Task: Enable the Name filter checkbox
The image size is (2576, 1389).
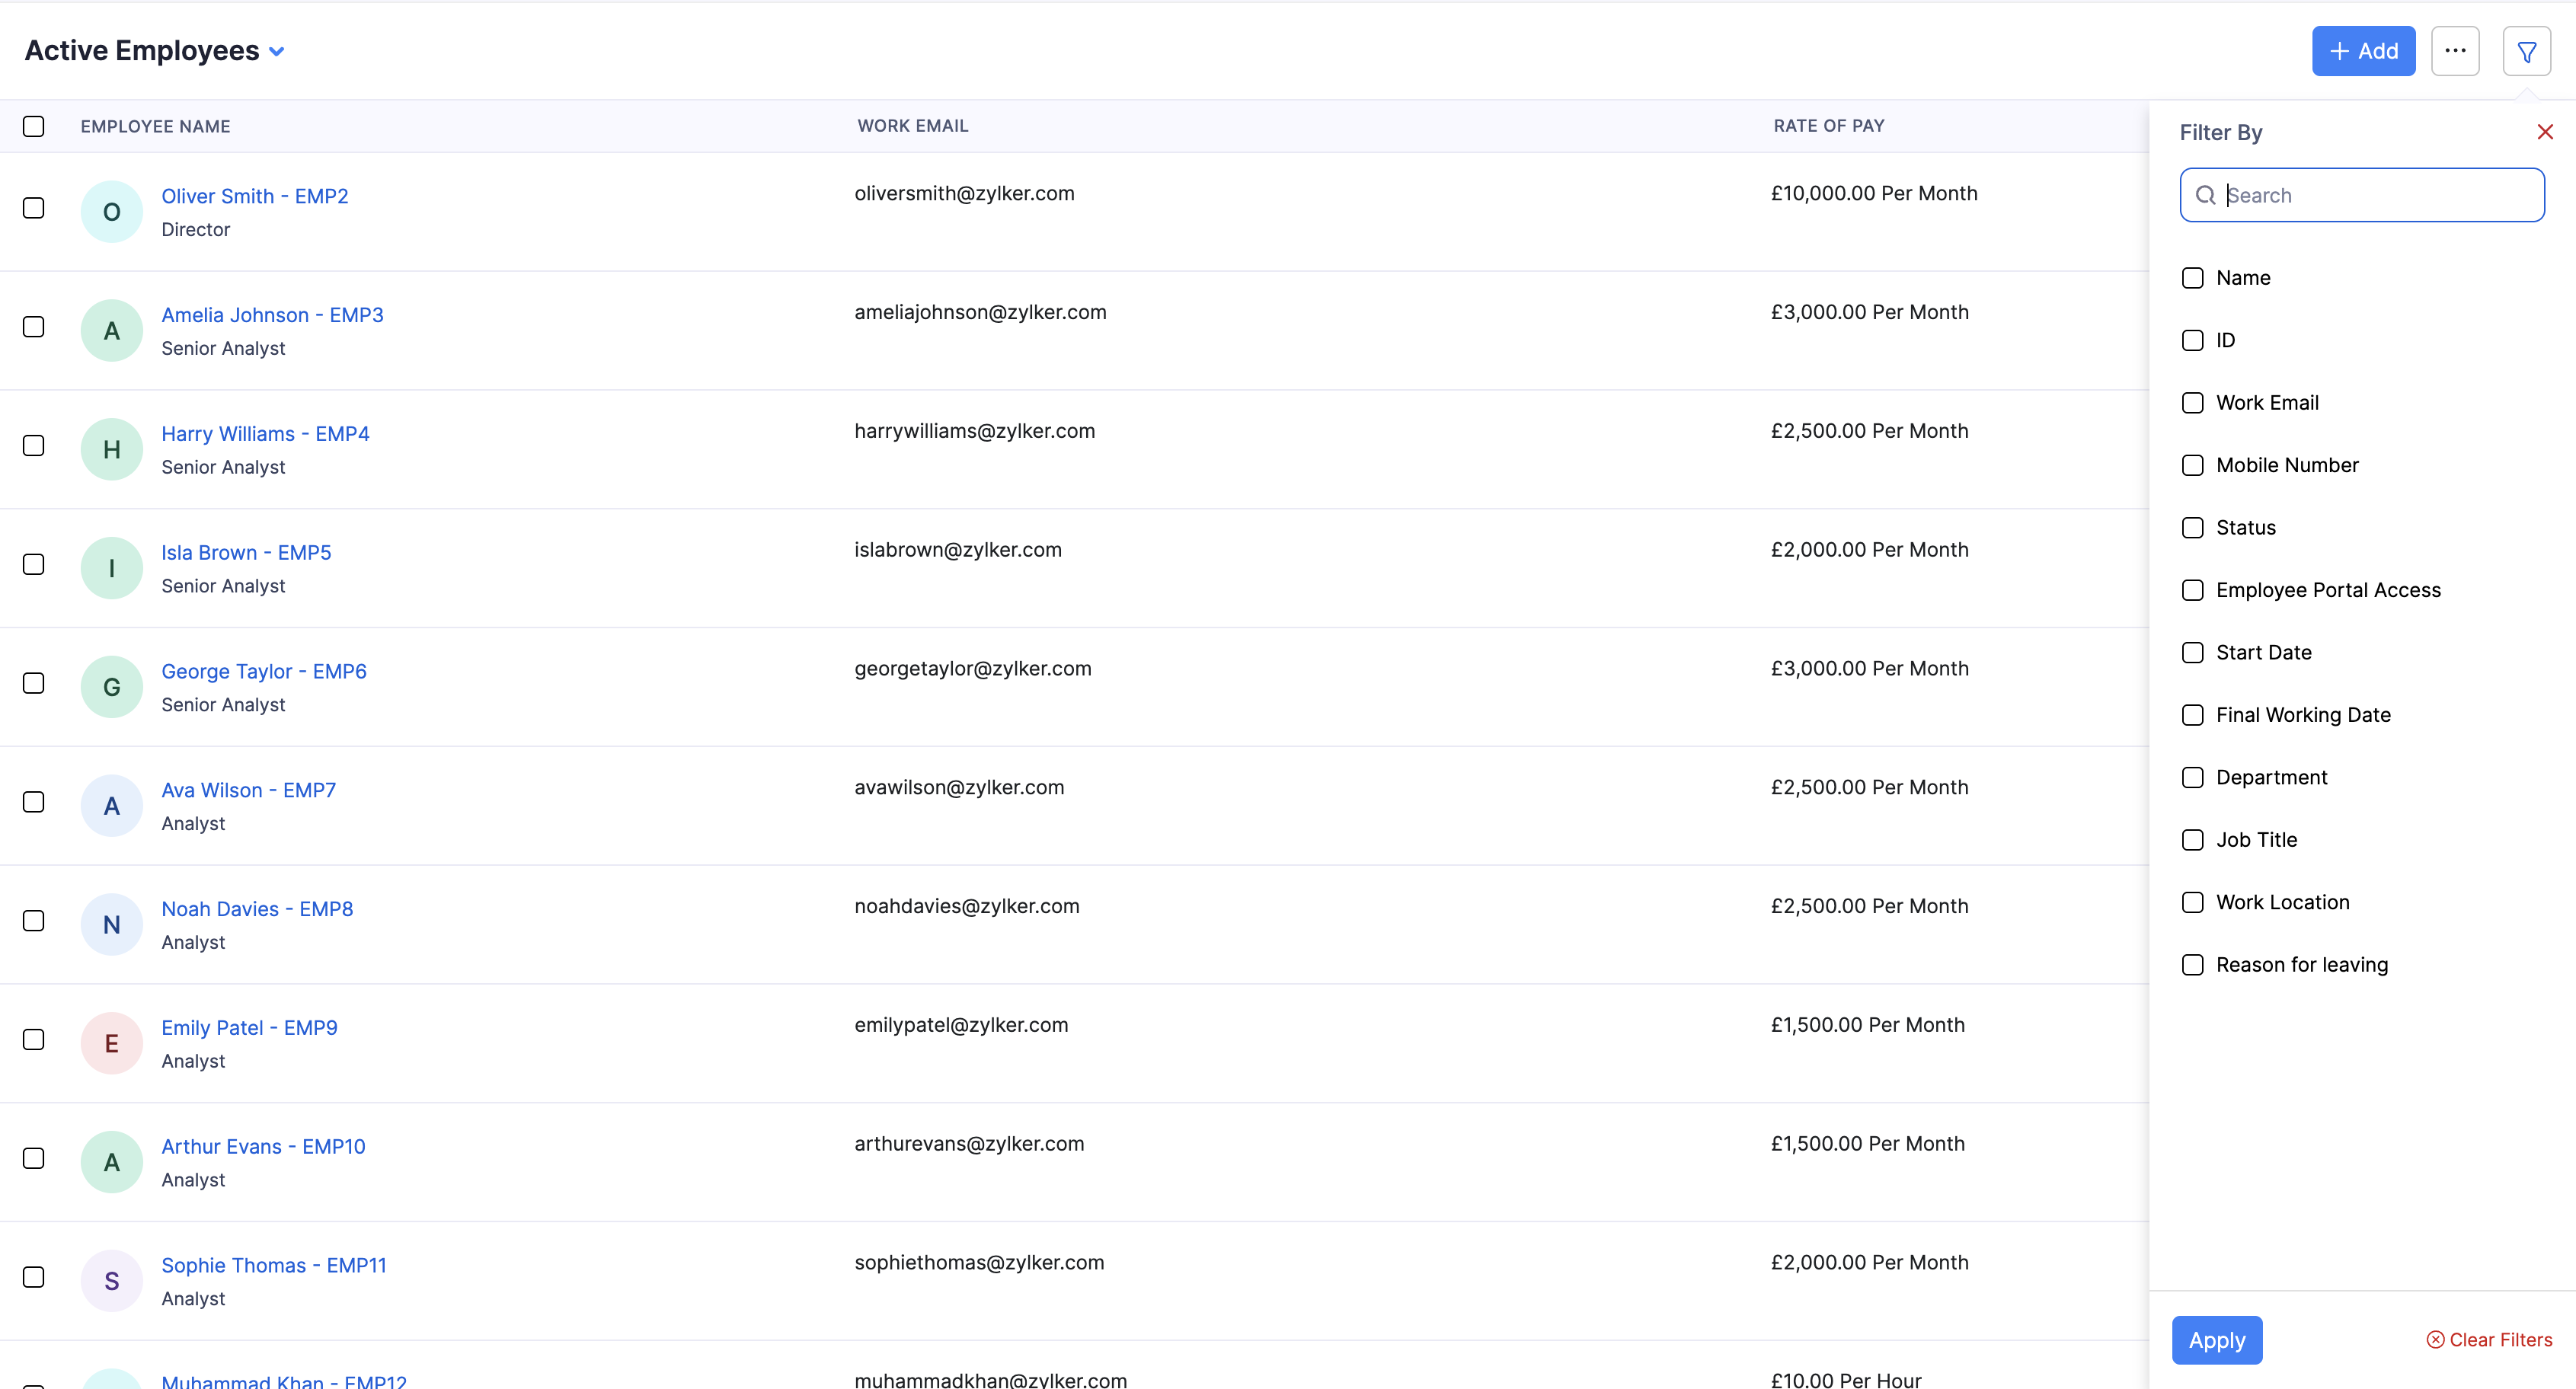Action: tap(2192, 278)
